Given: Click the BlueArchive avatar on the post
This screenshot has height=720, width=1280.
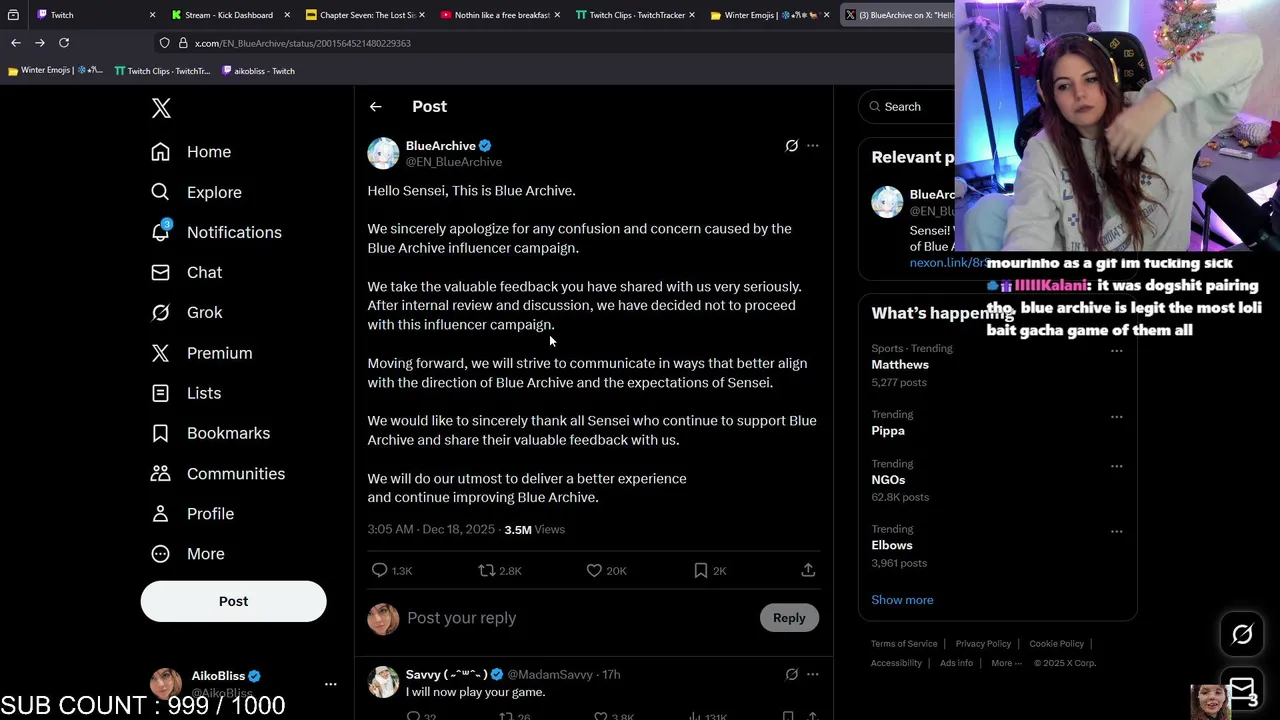Looking at the screenshot, I should coord(383,153).
